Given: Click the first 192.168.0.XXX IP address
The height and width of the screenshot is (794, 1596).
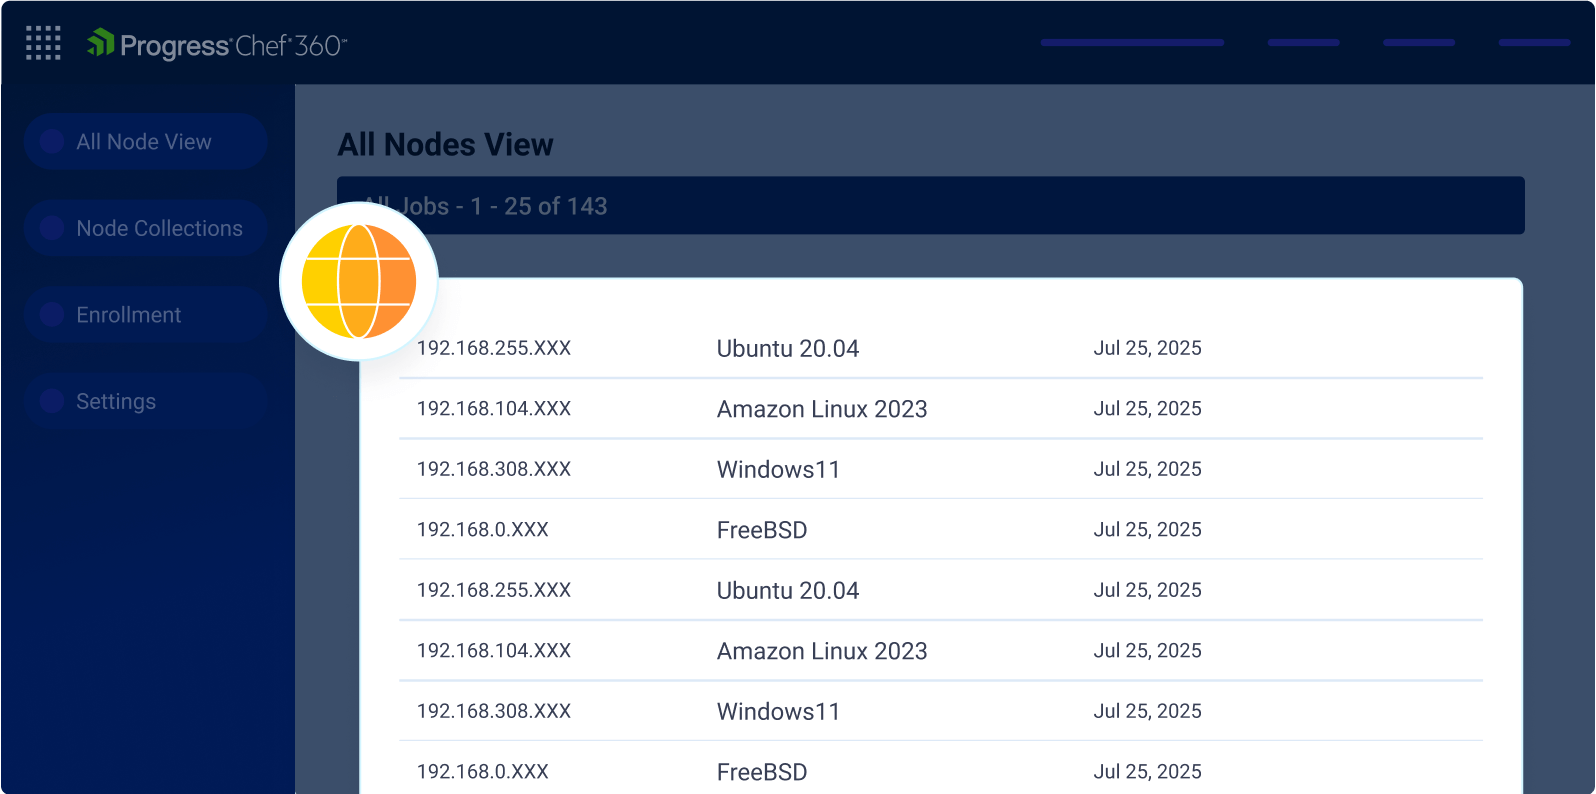Looking at the screenshot, I should tap(483, 530).
